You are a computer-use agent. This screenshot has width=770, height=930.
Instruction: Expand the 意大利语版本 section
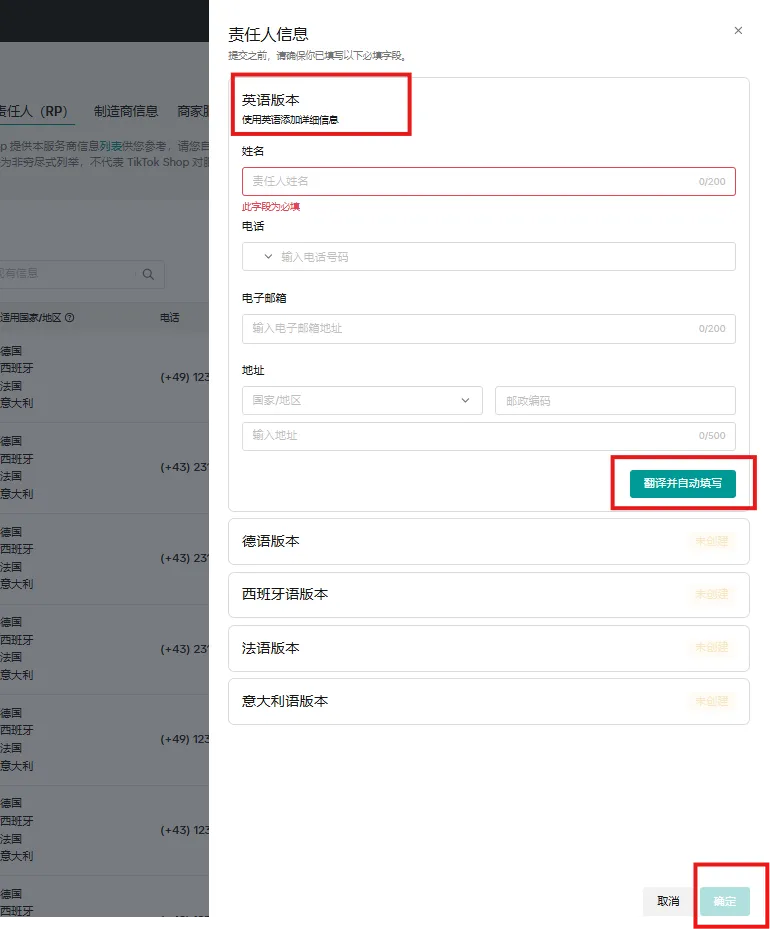pos(488,702)
